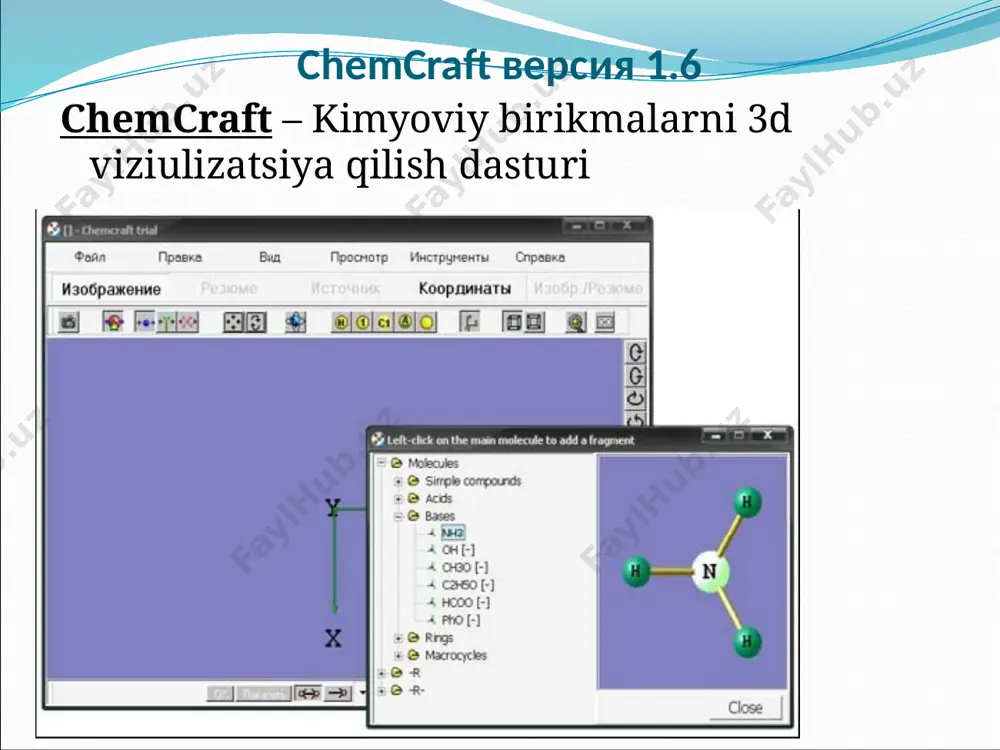Select the blue atom bond-edit tool icon
This screenshot has height=750, width=1000.
pos(145,322)
